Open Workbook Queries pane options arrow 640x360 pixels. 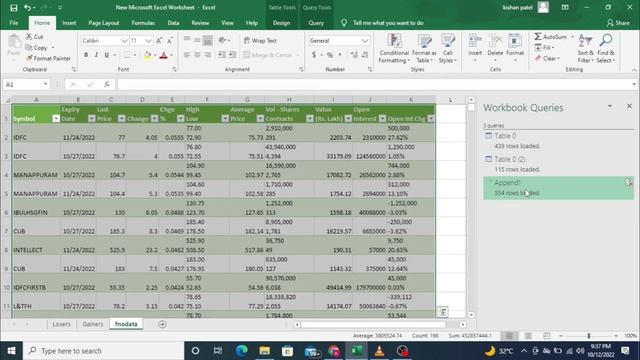click(610, 106)
